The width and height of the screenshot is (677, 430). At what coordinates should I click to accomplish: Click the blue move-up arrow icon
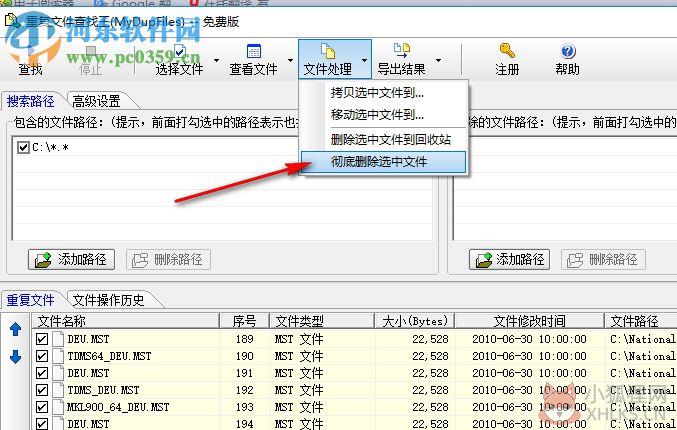16,329
